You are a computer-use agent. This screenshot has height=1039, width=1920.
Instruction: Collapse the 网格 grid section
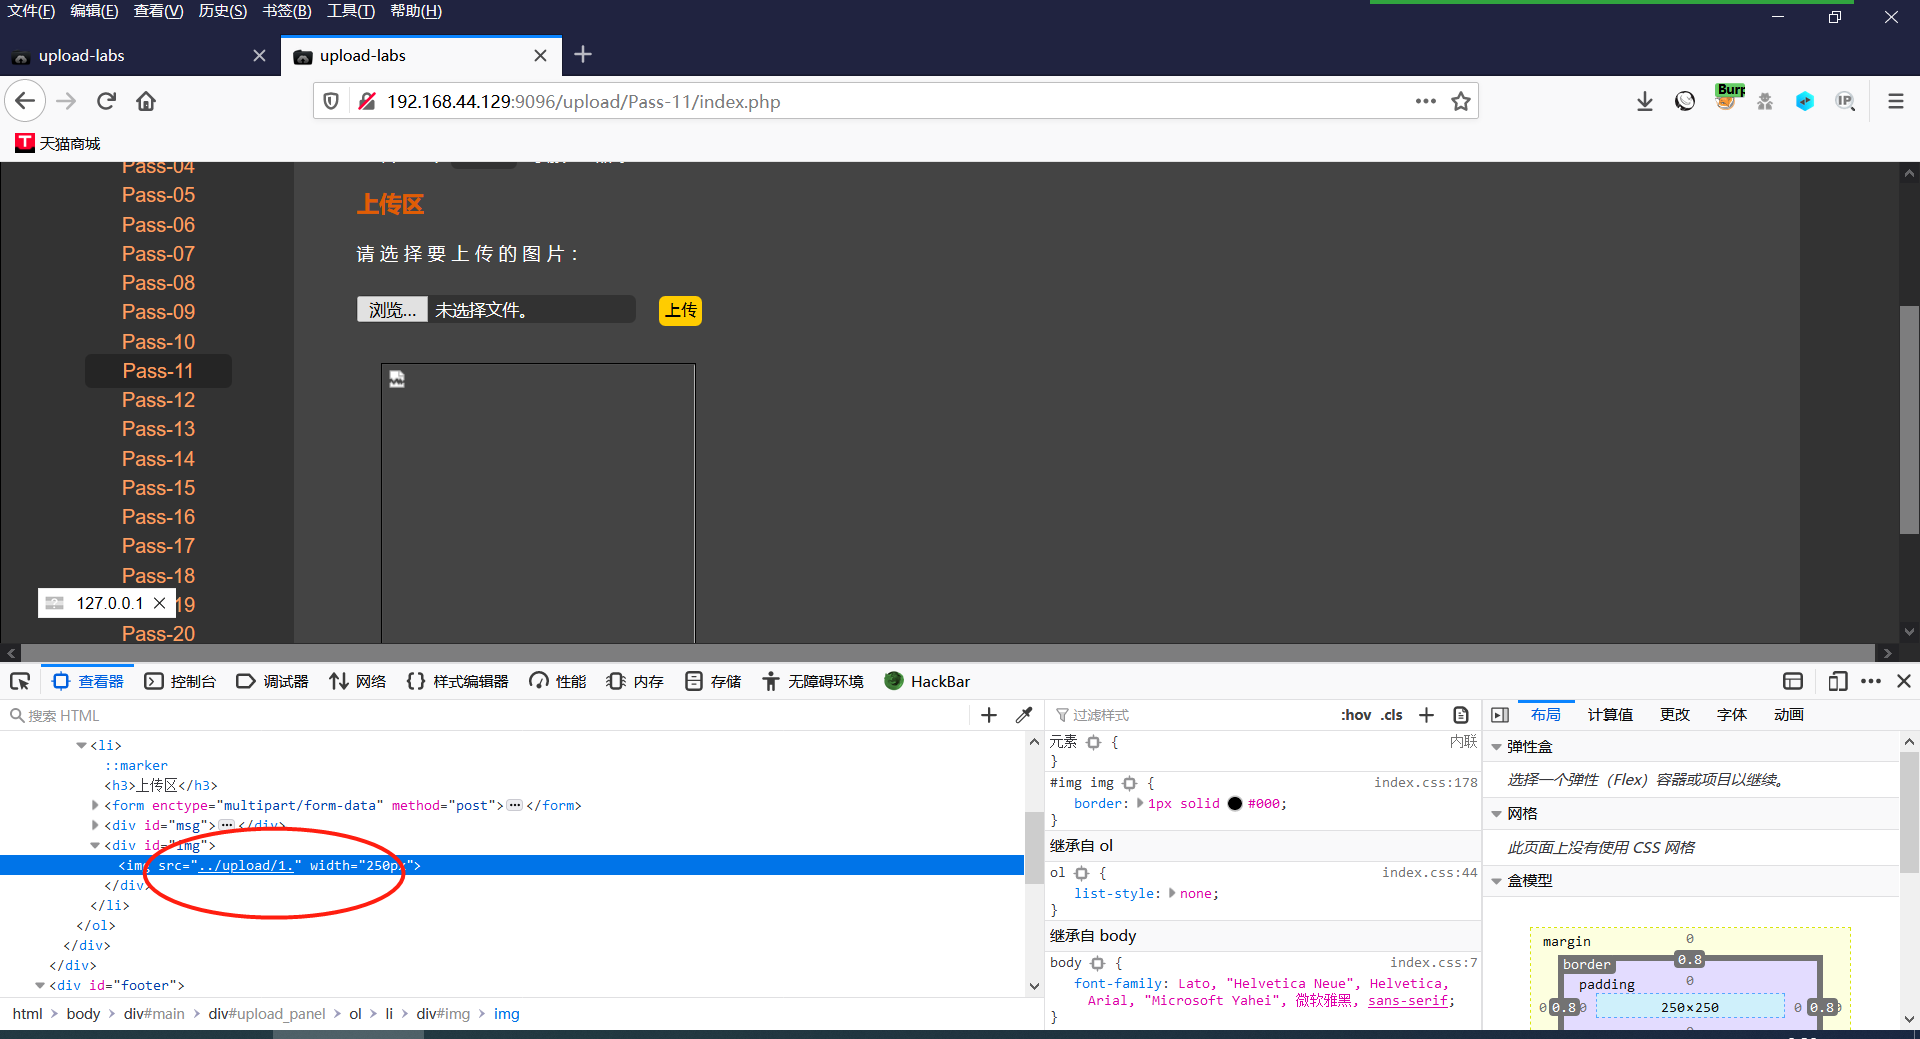[x=1497, y=814]
